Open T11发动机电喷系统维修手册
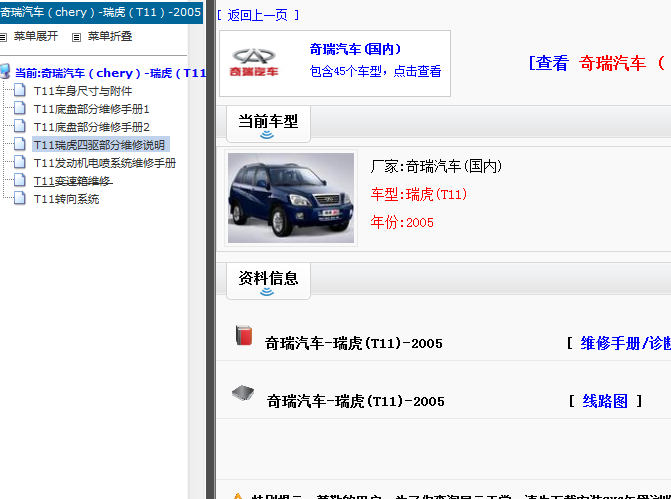Viewport: 671px width, 499px height. pyautogui.click(x=105, y=163)
